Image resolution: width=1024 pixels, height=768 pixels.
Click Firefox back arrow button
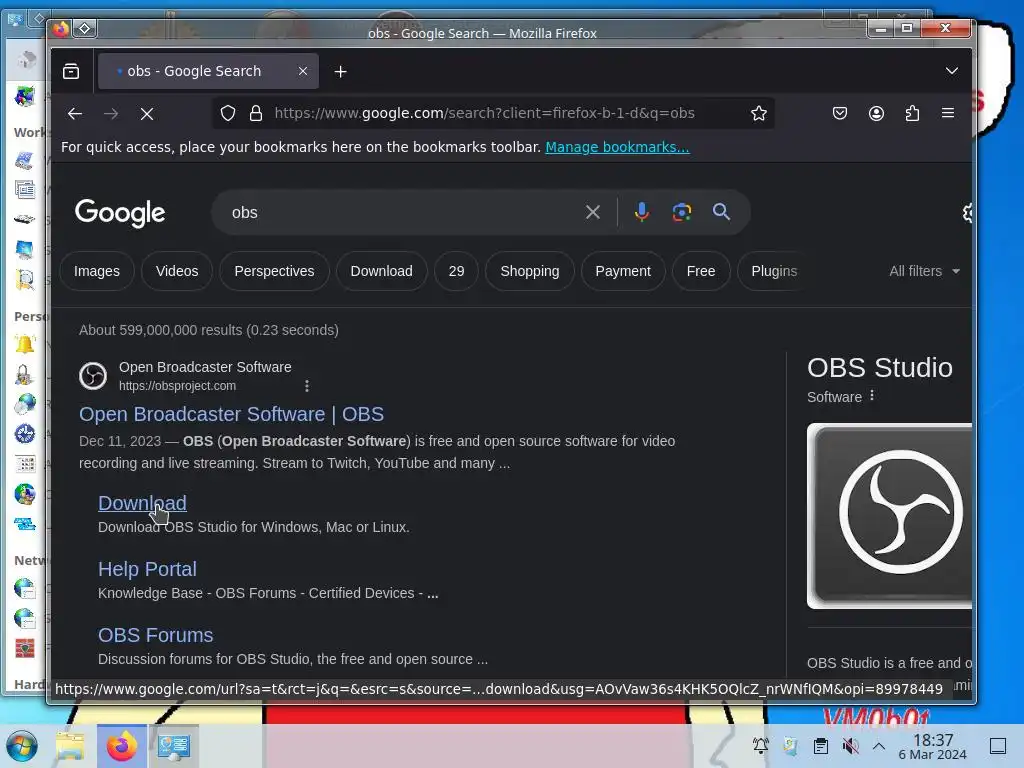(74, 114)
